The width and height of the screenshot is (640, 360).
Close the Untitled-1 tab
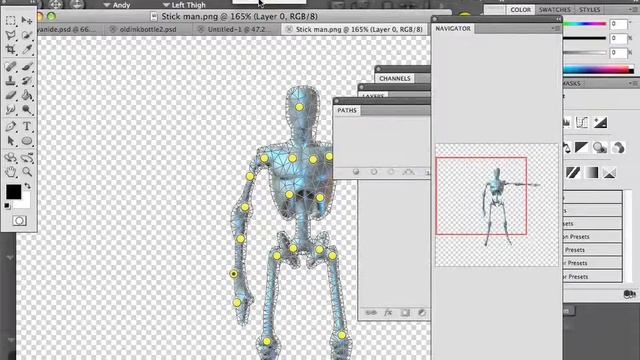click(x=200, y=29)
